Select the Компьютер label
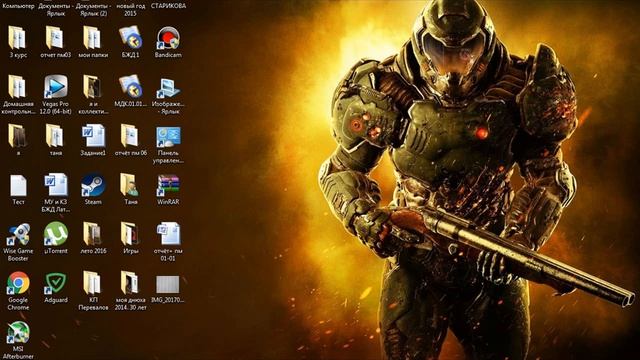The width and height of the screenshot is (640, 360). pyautogui.click(x=18, y=6)
